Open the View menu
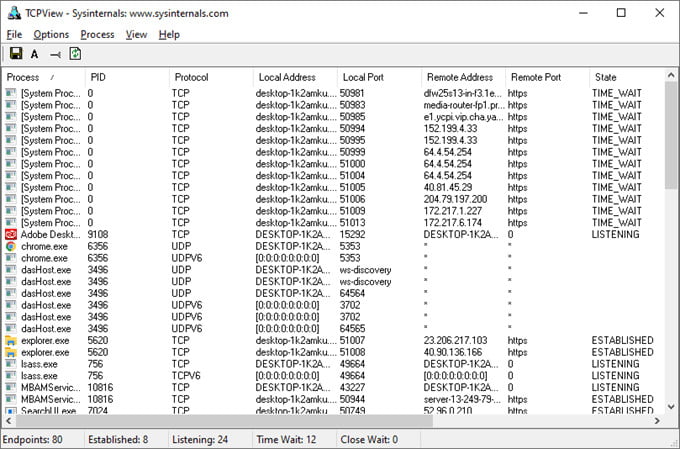The image size is (680, 449). (136, 35)
